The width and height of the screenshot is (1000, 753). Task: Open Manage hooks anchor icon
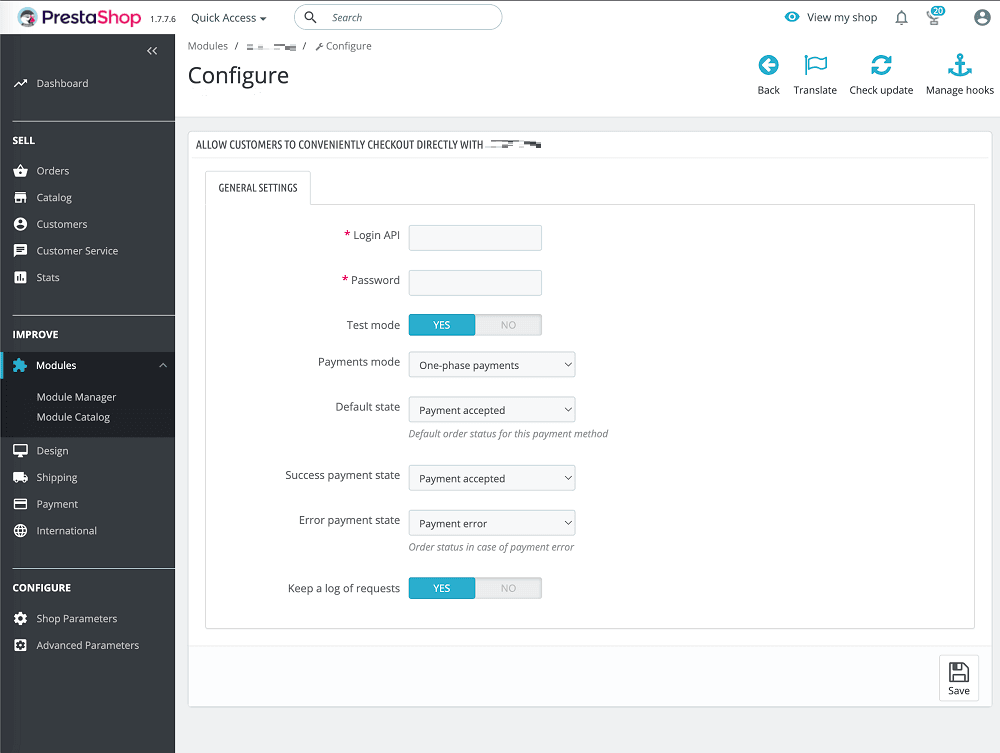[959, 65]
